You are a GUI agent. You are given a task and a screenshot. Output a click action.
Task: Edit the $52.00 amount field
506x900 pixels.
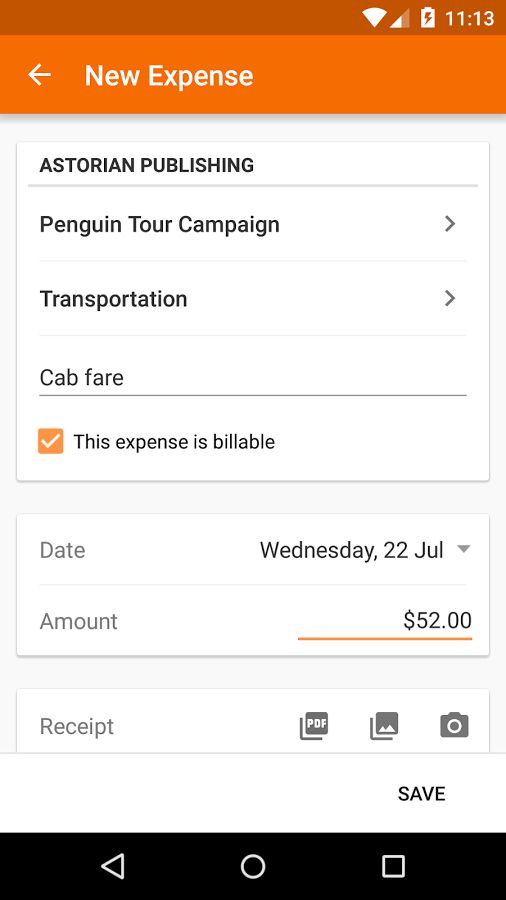pyautogui.click(x=385, y=620)
